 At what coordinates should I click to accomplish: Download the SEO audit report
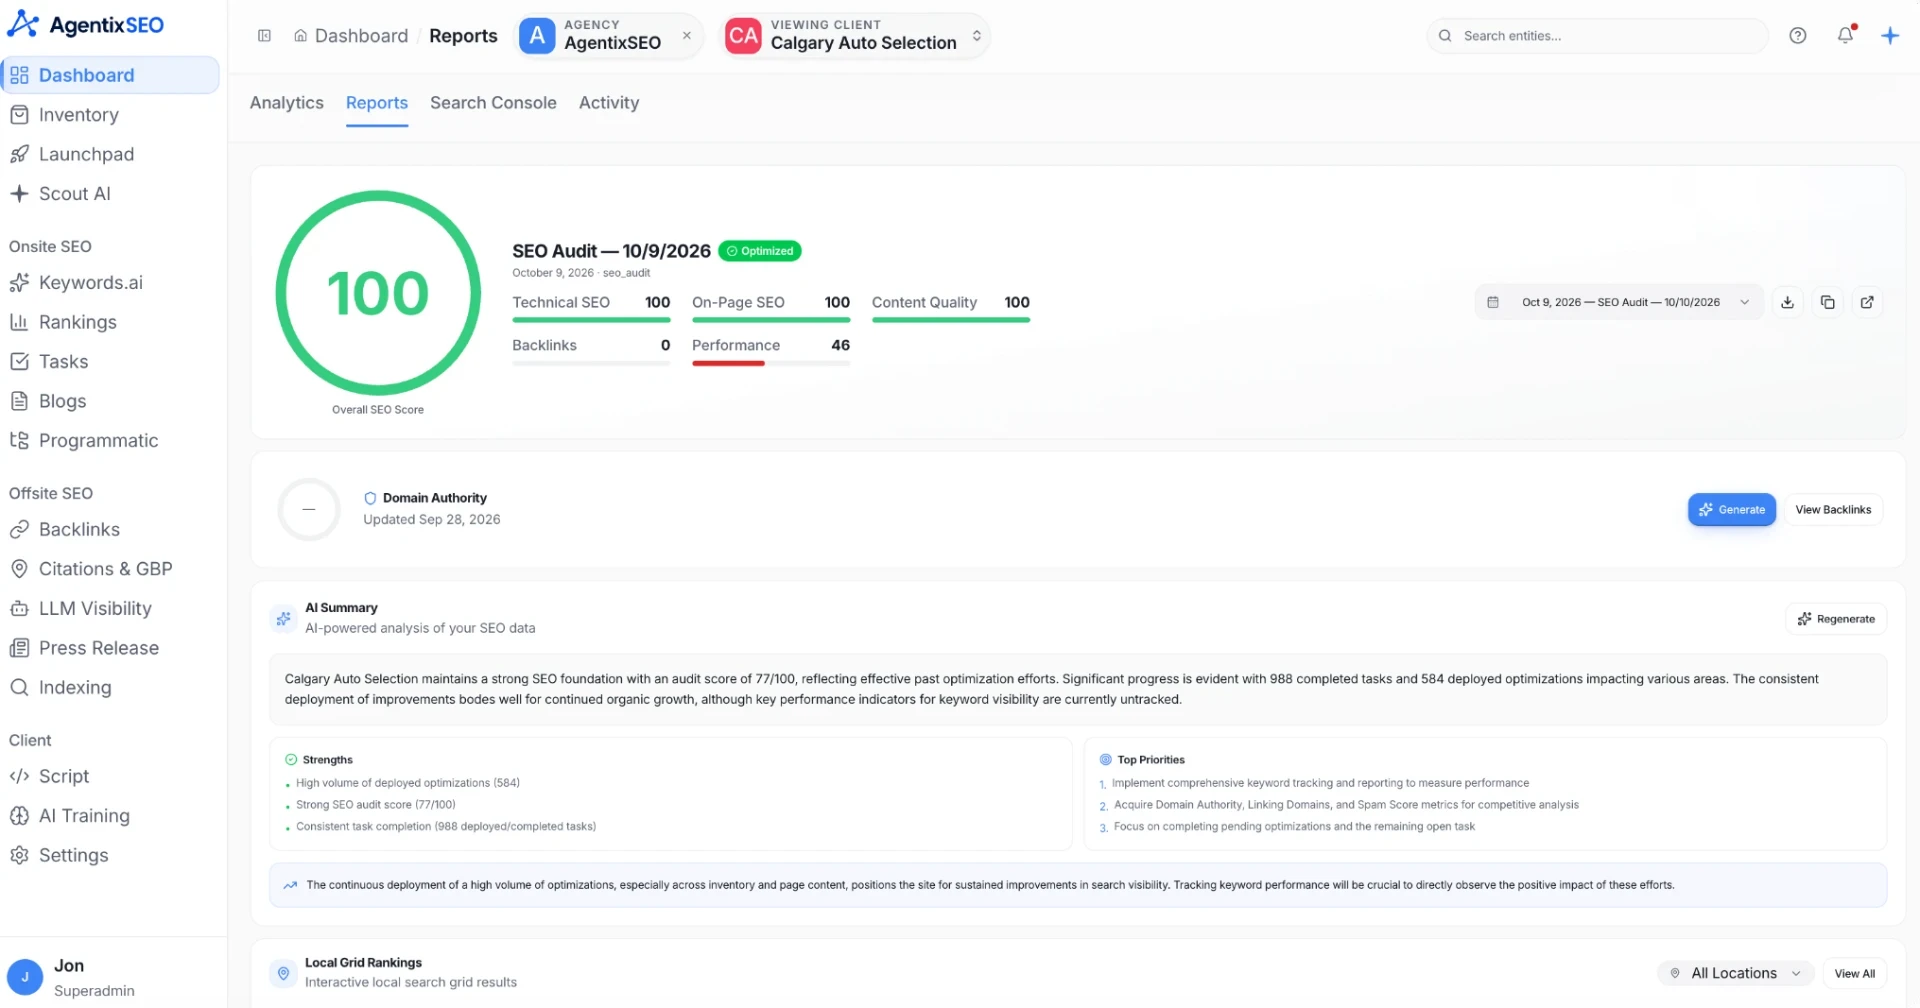pos(1787,302)
